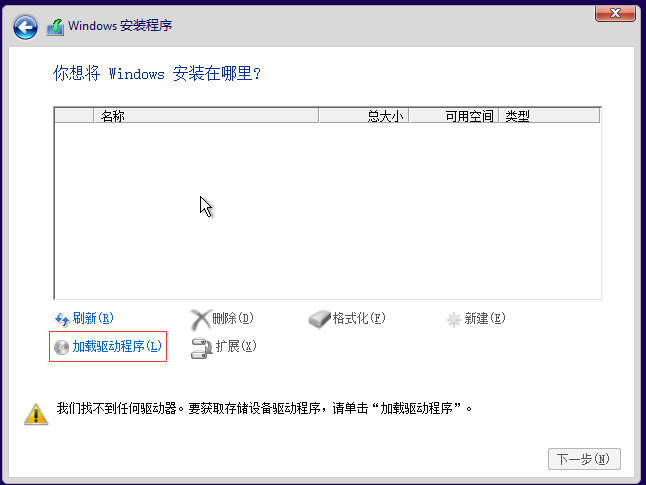The image size is (646, 485).
Task: Click the warning text 我们找不到任何驱动器
Action: 117,408
